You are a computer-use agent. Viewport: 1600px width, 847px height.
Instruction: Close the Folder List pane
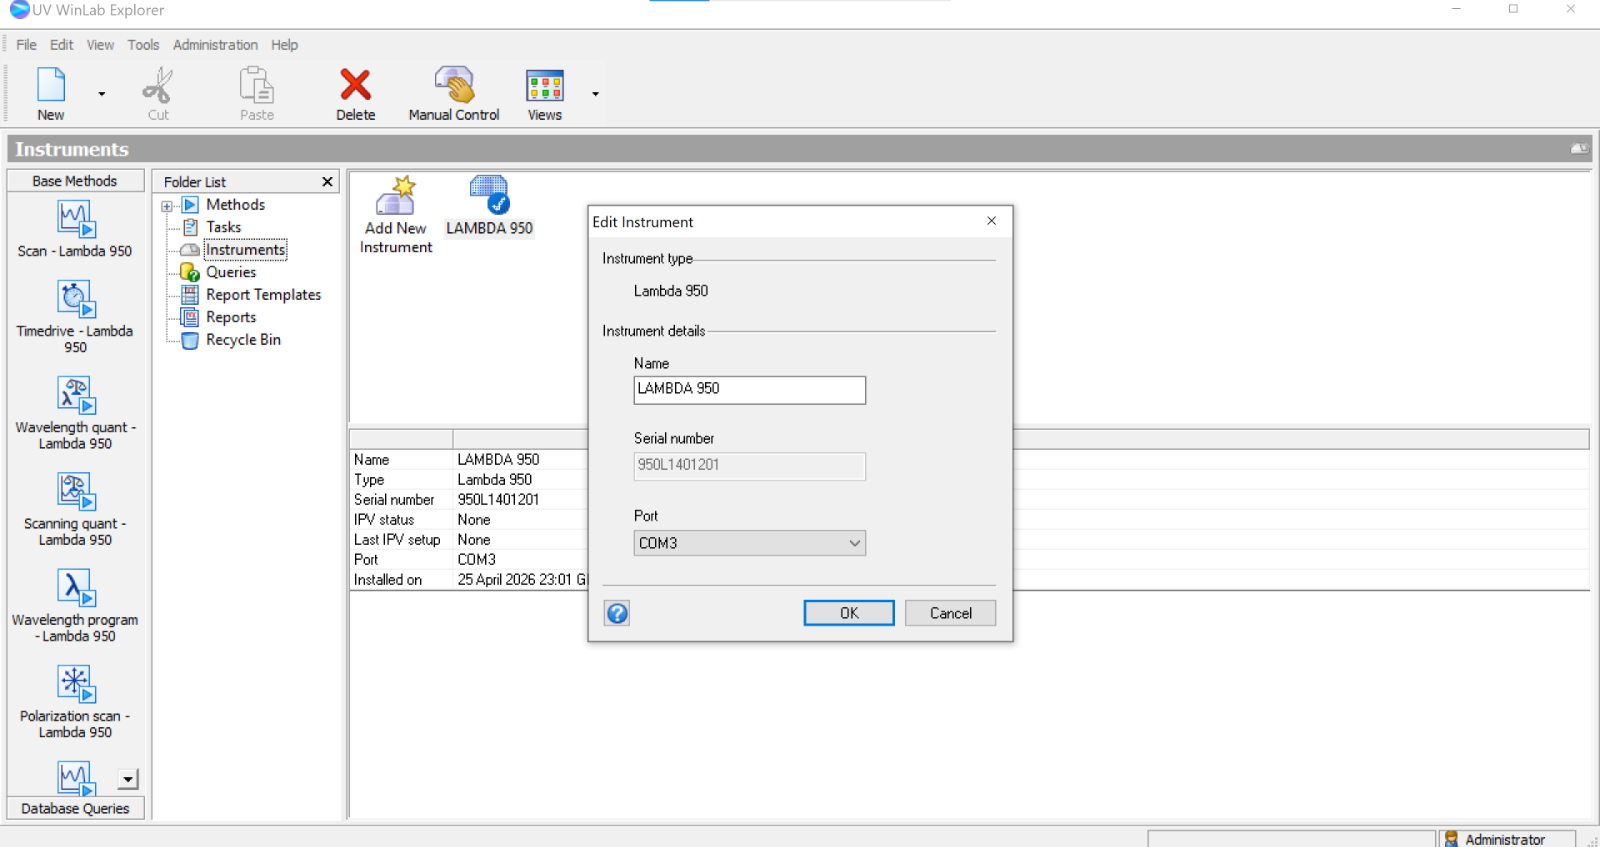pos(327,182)
